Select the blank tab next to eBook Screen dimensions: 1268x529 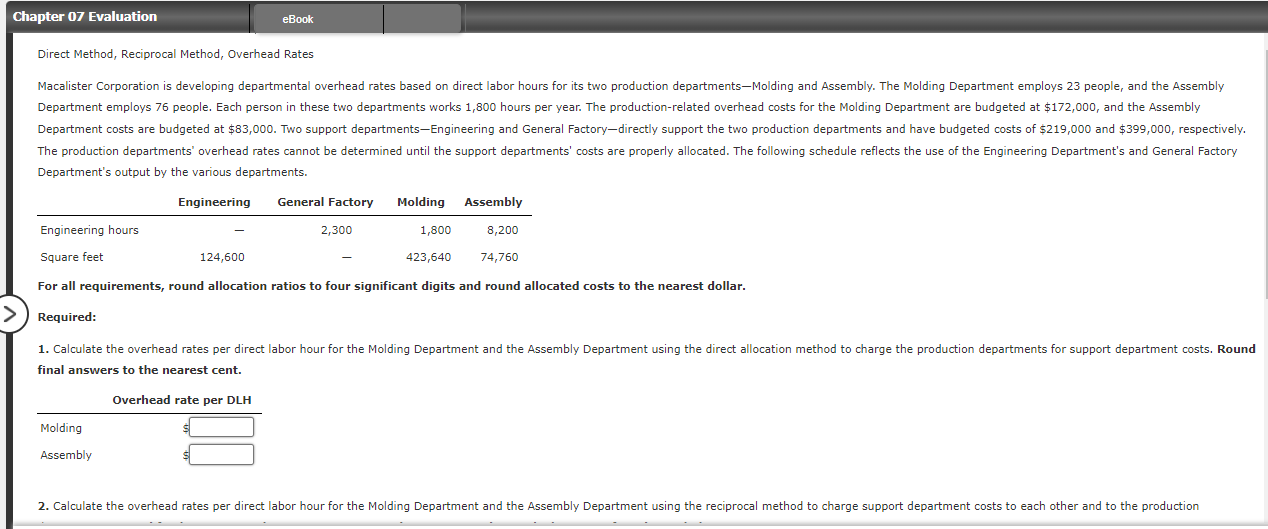[422, 19]
